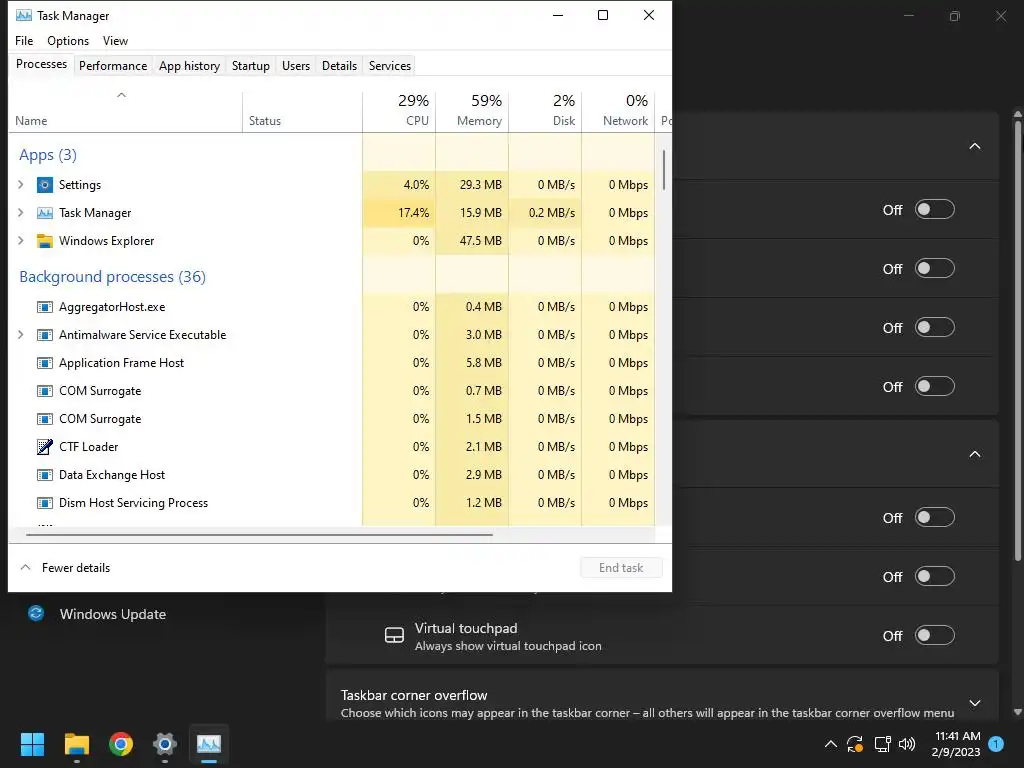Click icon of COM Surrogate using 0.7 MB
1024x768 pixels.
pos(44,391)
